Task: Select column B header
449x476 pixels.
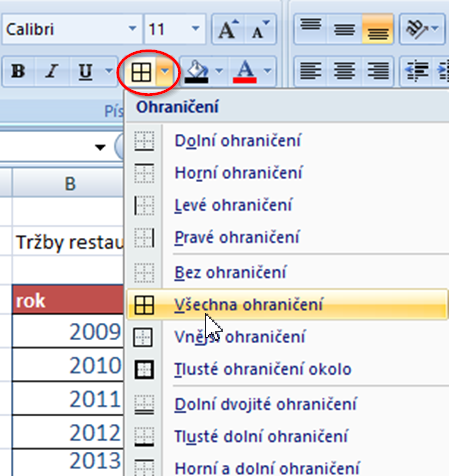Action: tap(68, 183)
